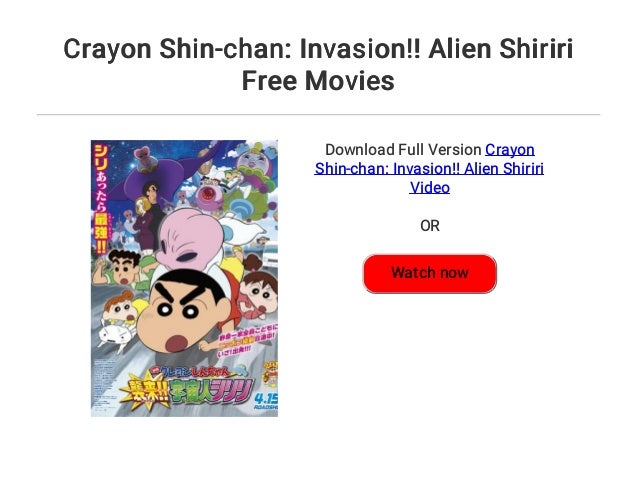Click the horizontal divider under the heading
The image size is (638, 479).
pyautogui.click(x=318, y=115)
